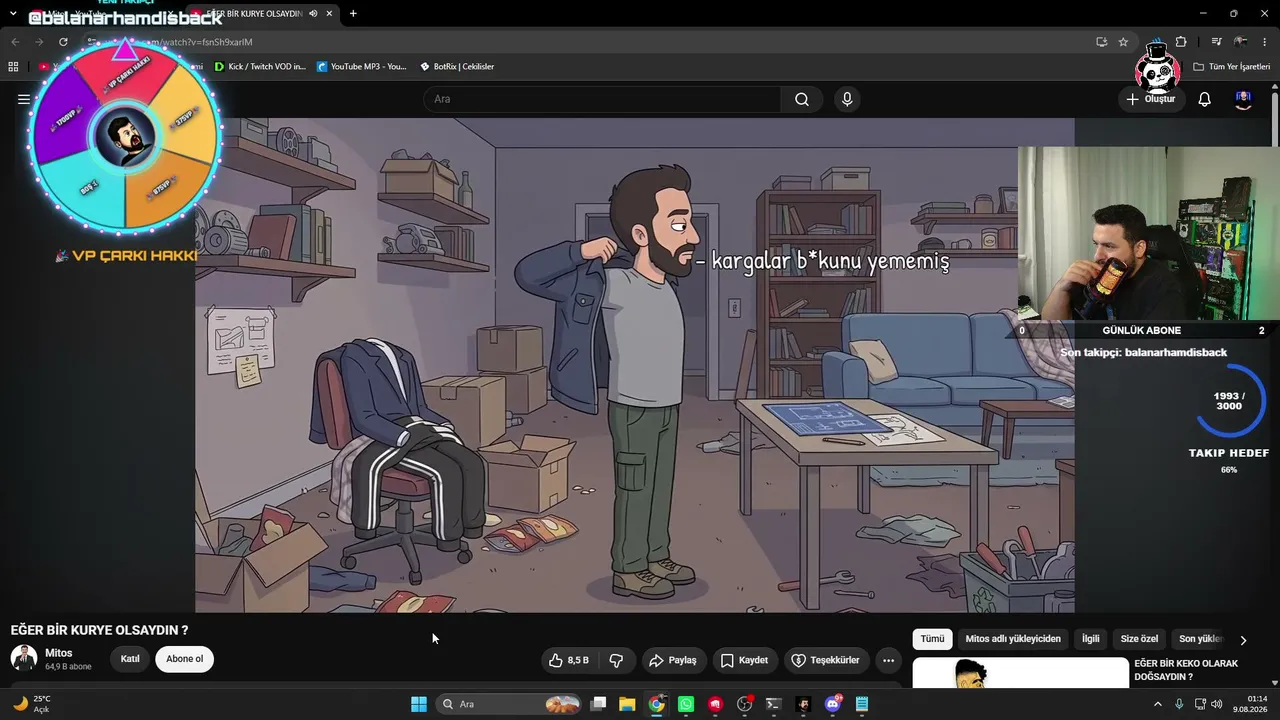Click the YouTube search magnifier button
The width and height of the screenshot is (1280, 720).
(x=802, y=99)
